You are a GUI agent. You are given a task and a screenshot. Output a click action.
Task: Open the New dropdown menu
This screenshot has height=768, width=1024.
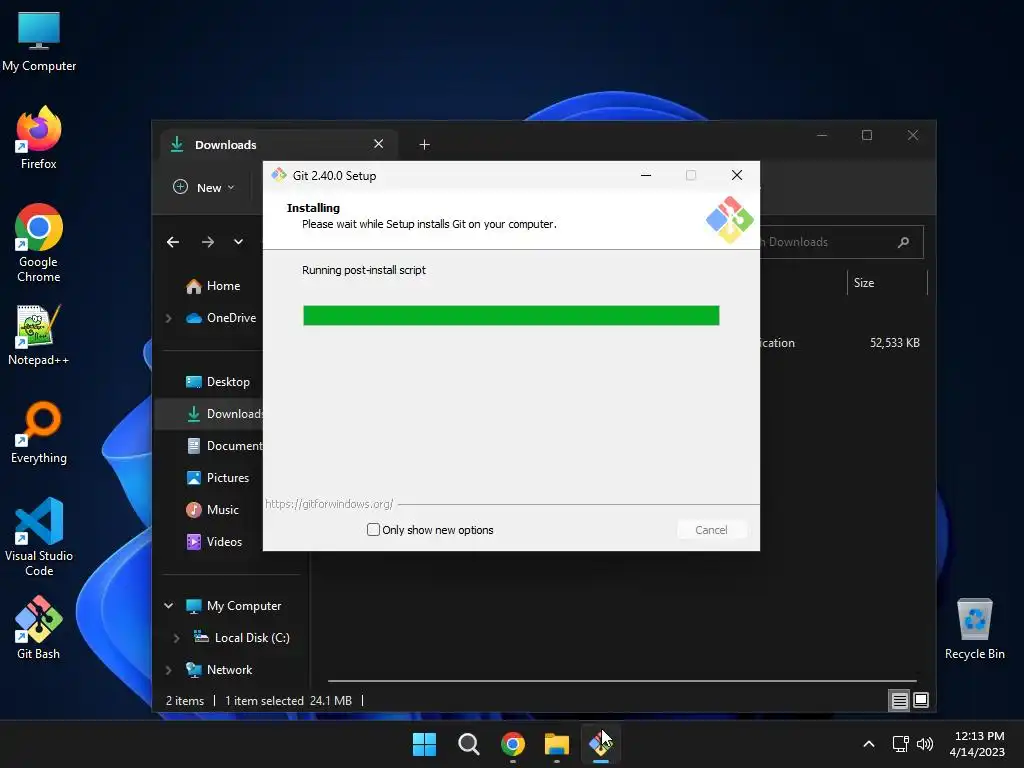pos(203,187)
